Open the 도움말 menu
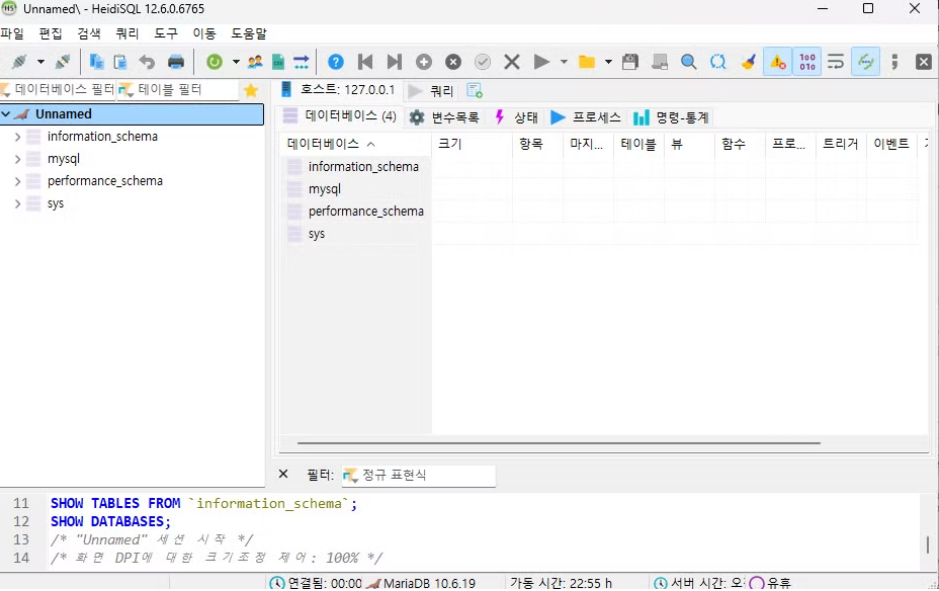939x591 pixels. [249, 34]
